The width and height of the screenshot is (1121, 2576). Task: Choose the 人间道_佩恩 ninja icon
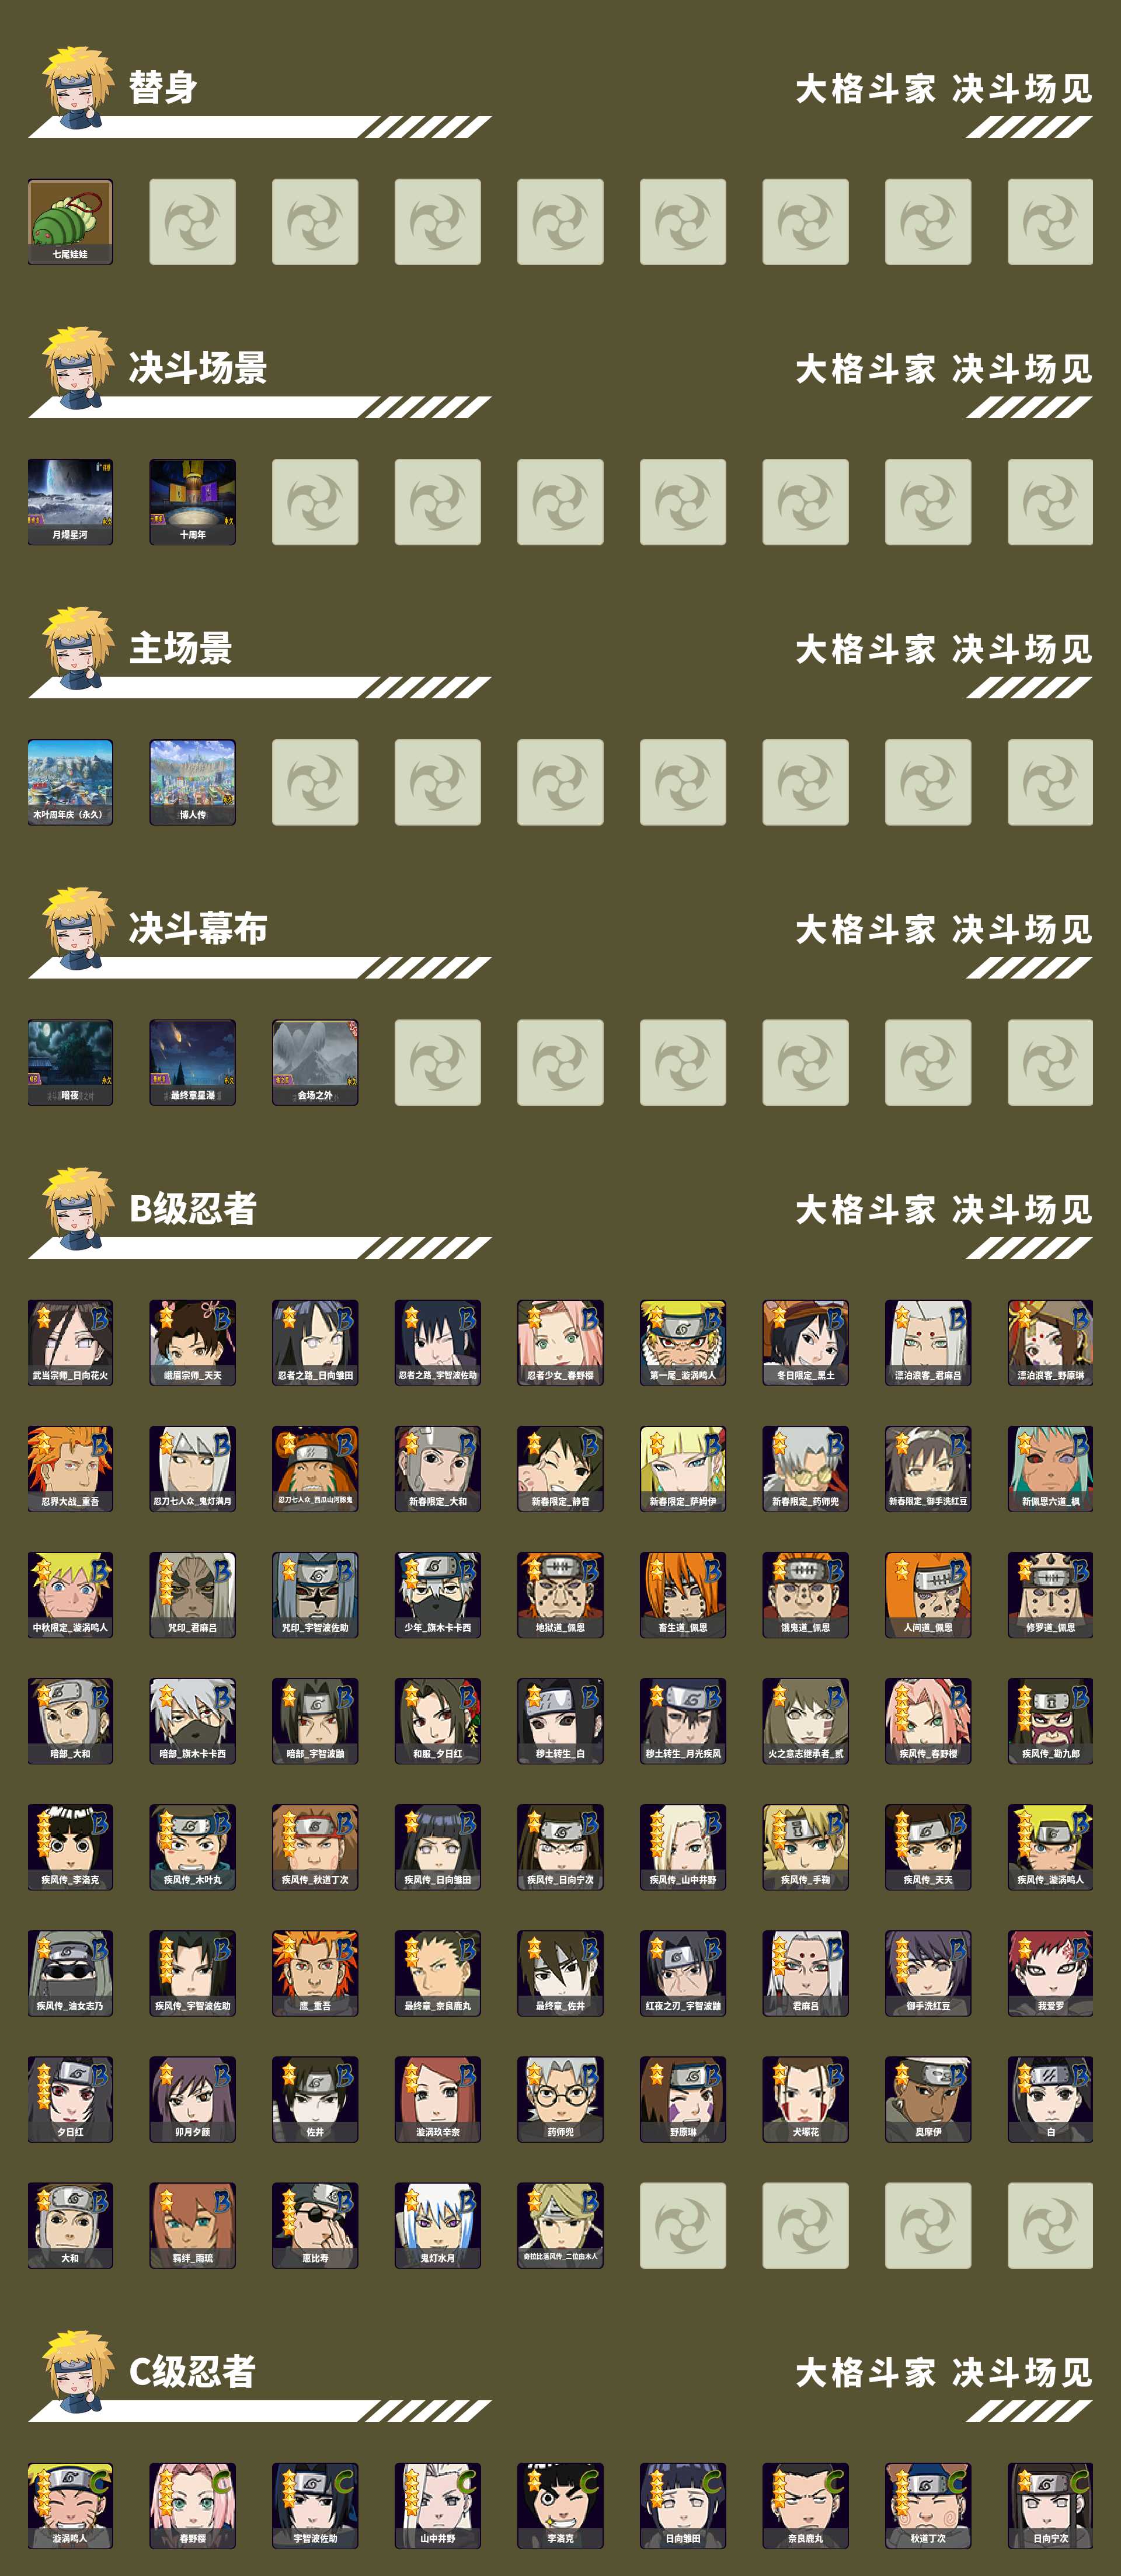click(928, 1594)
